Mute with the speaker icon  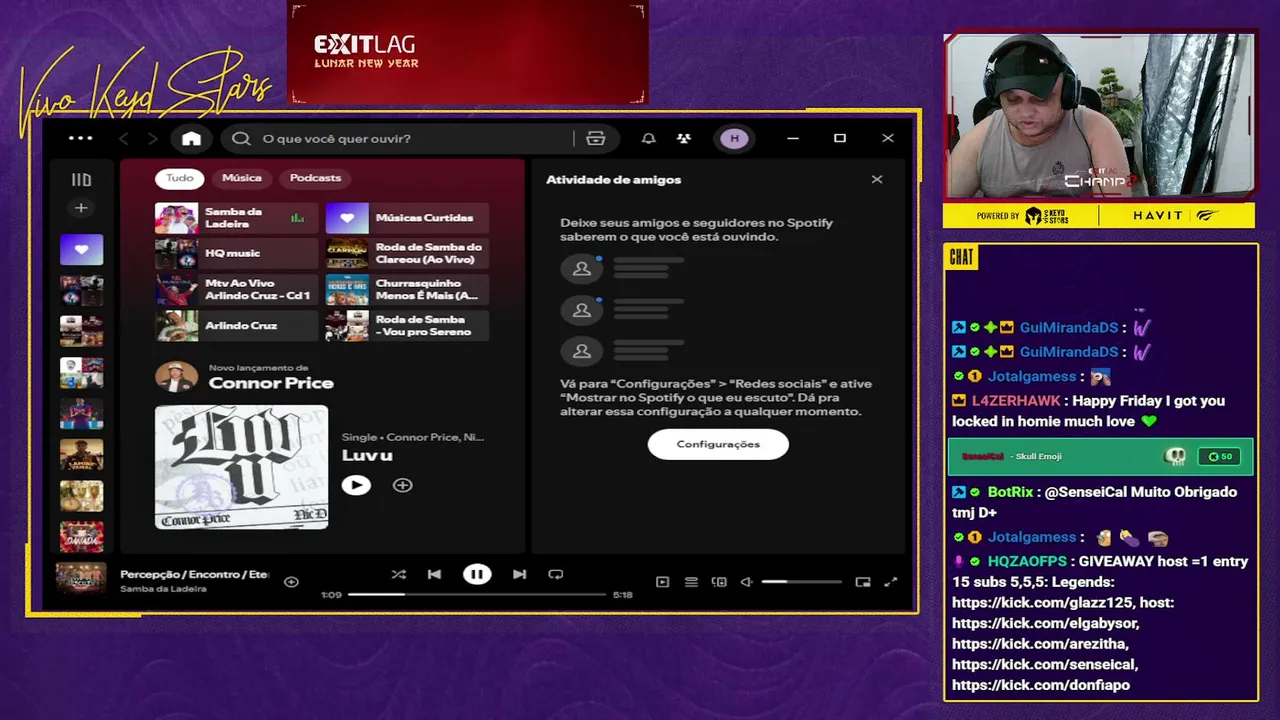tap(746, 581)
